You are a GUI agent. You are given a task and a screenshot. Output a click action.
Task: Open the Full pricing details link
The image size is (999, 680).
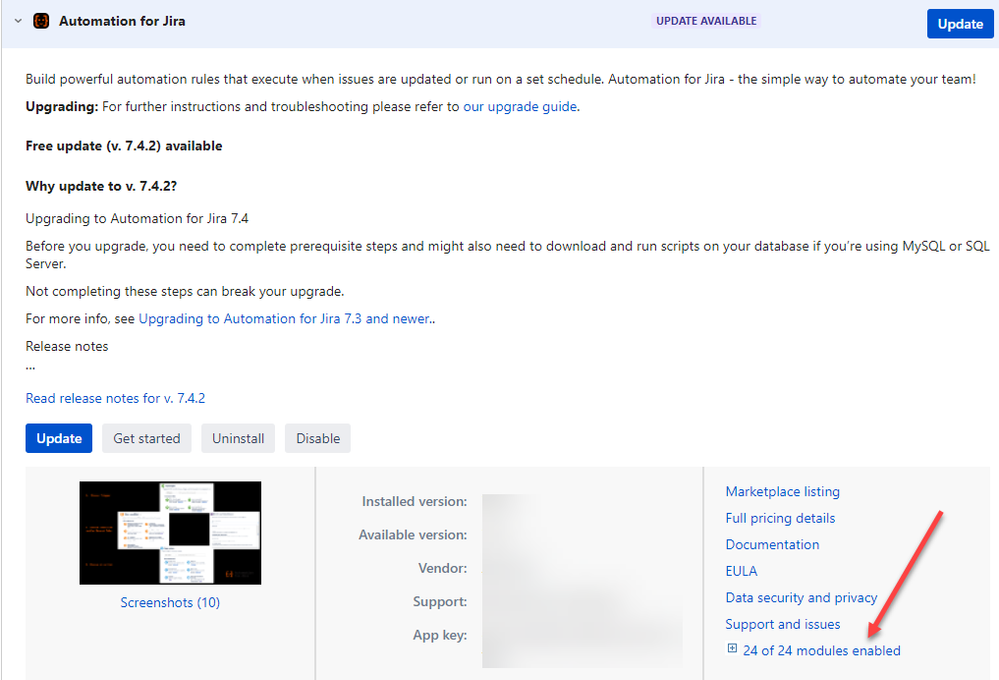pos(780,518)
